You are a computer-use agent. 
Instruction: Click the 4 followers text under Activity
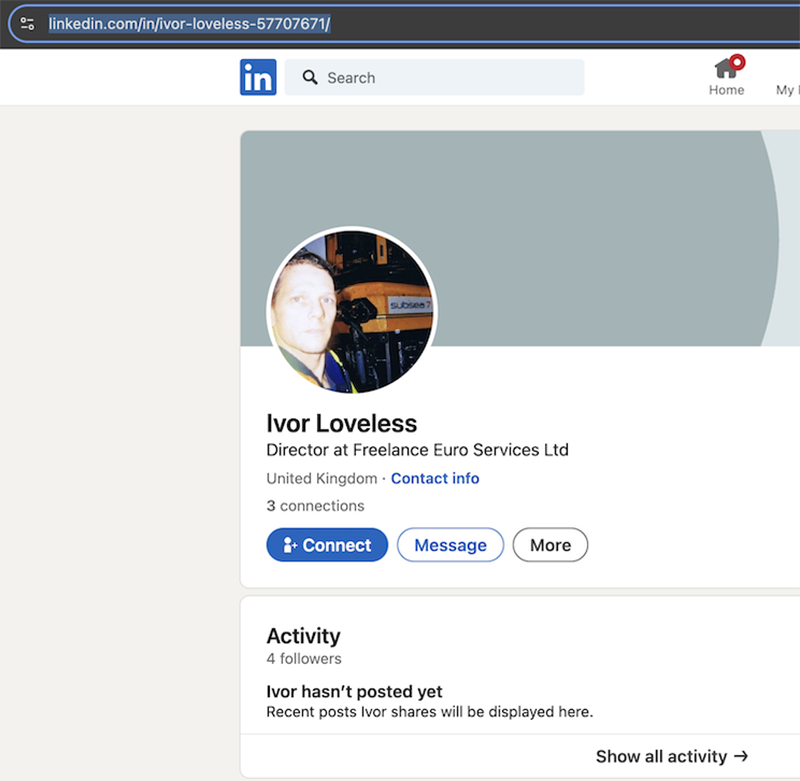click(304, 658)
